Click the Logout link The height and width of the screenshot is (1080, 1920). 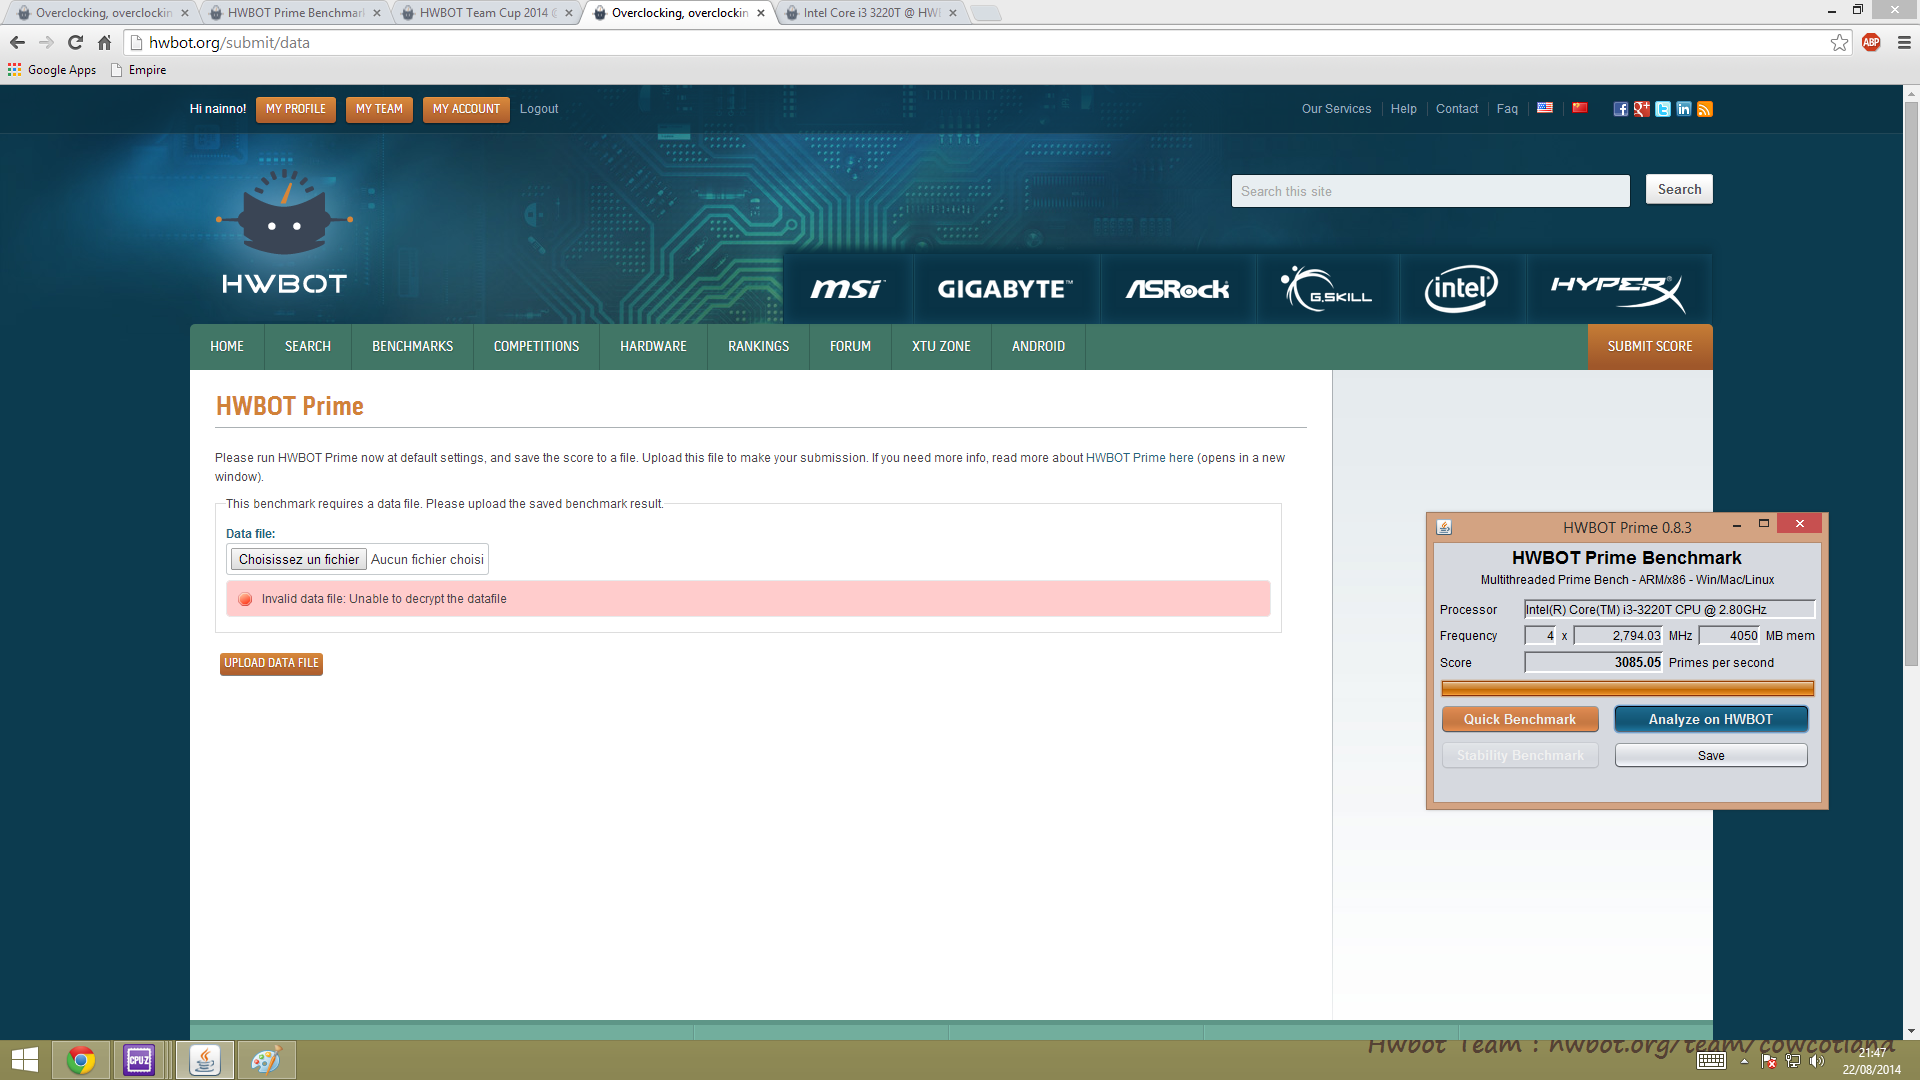(539, 109)
